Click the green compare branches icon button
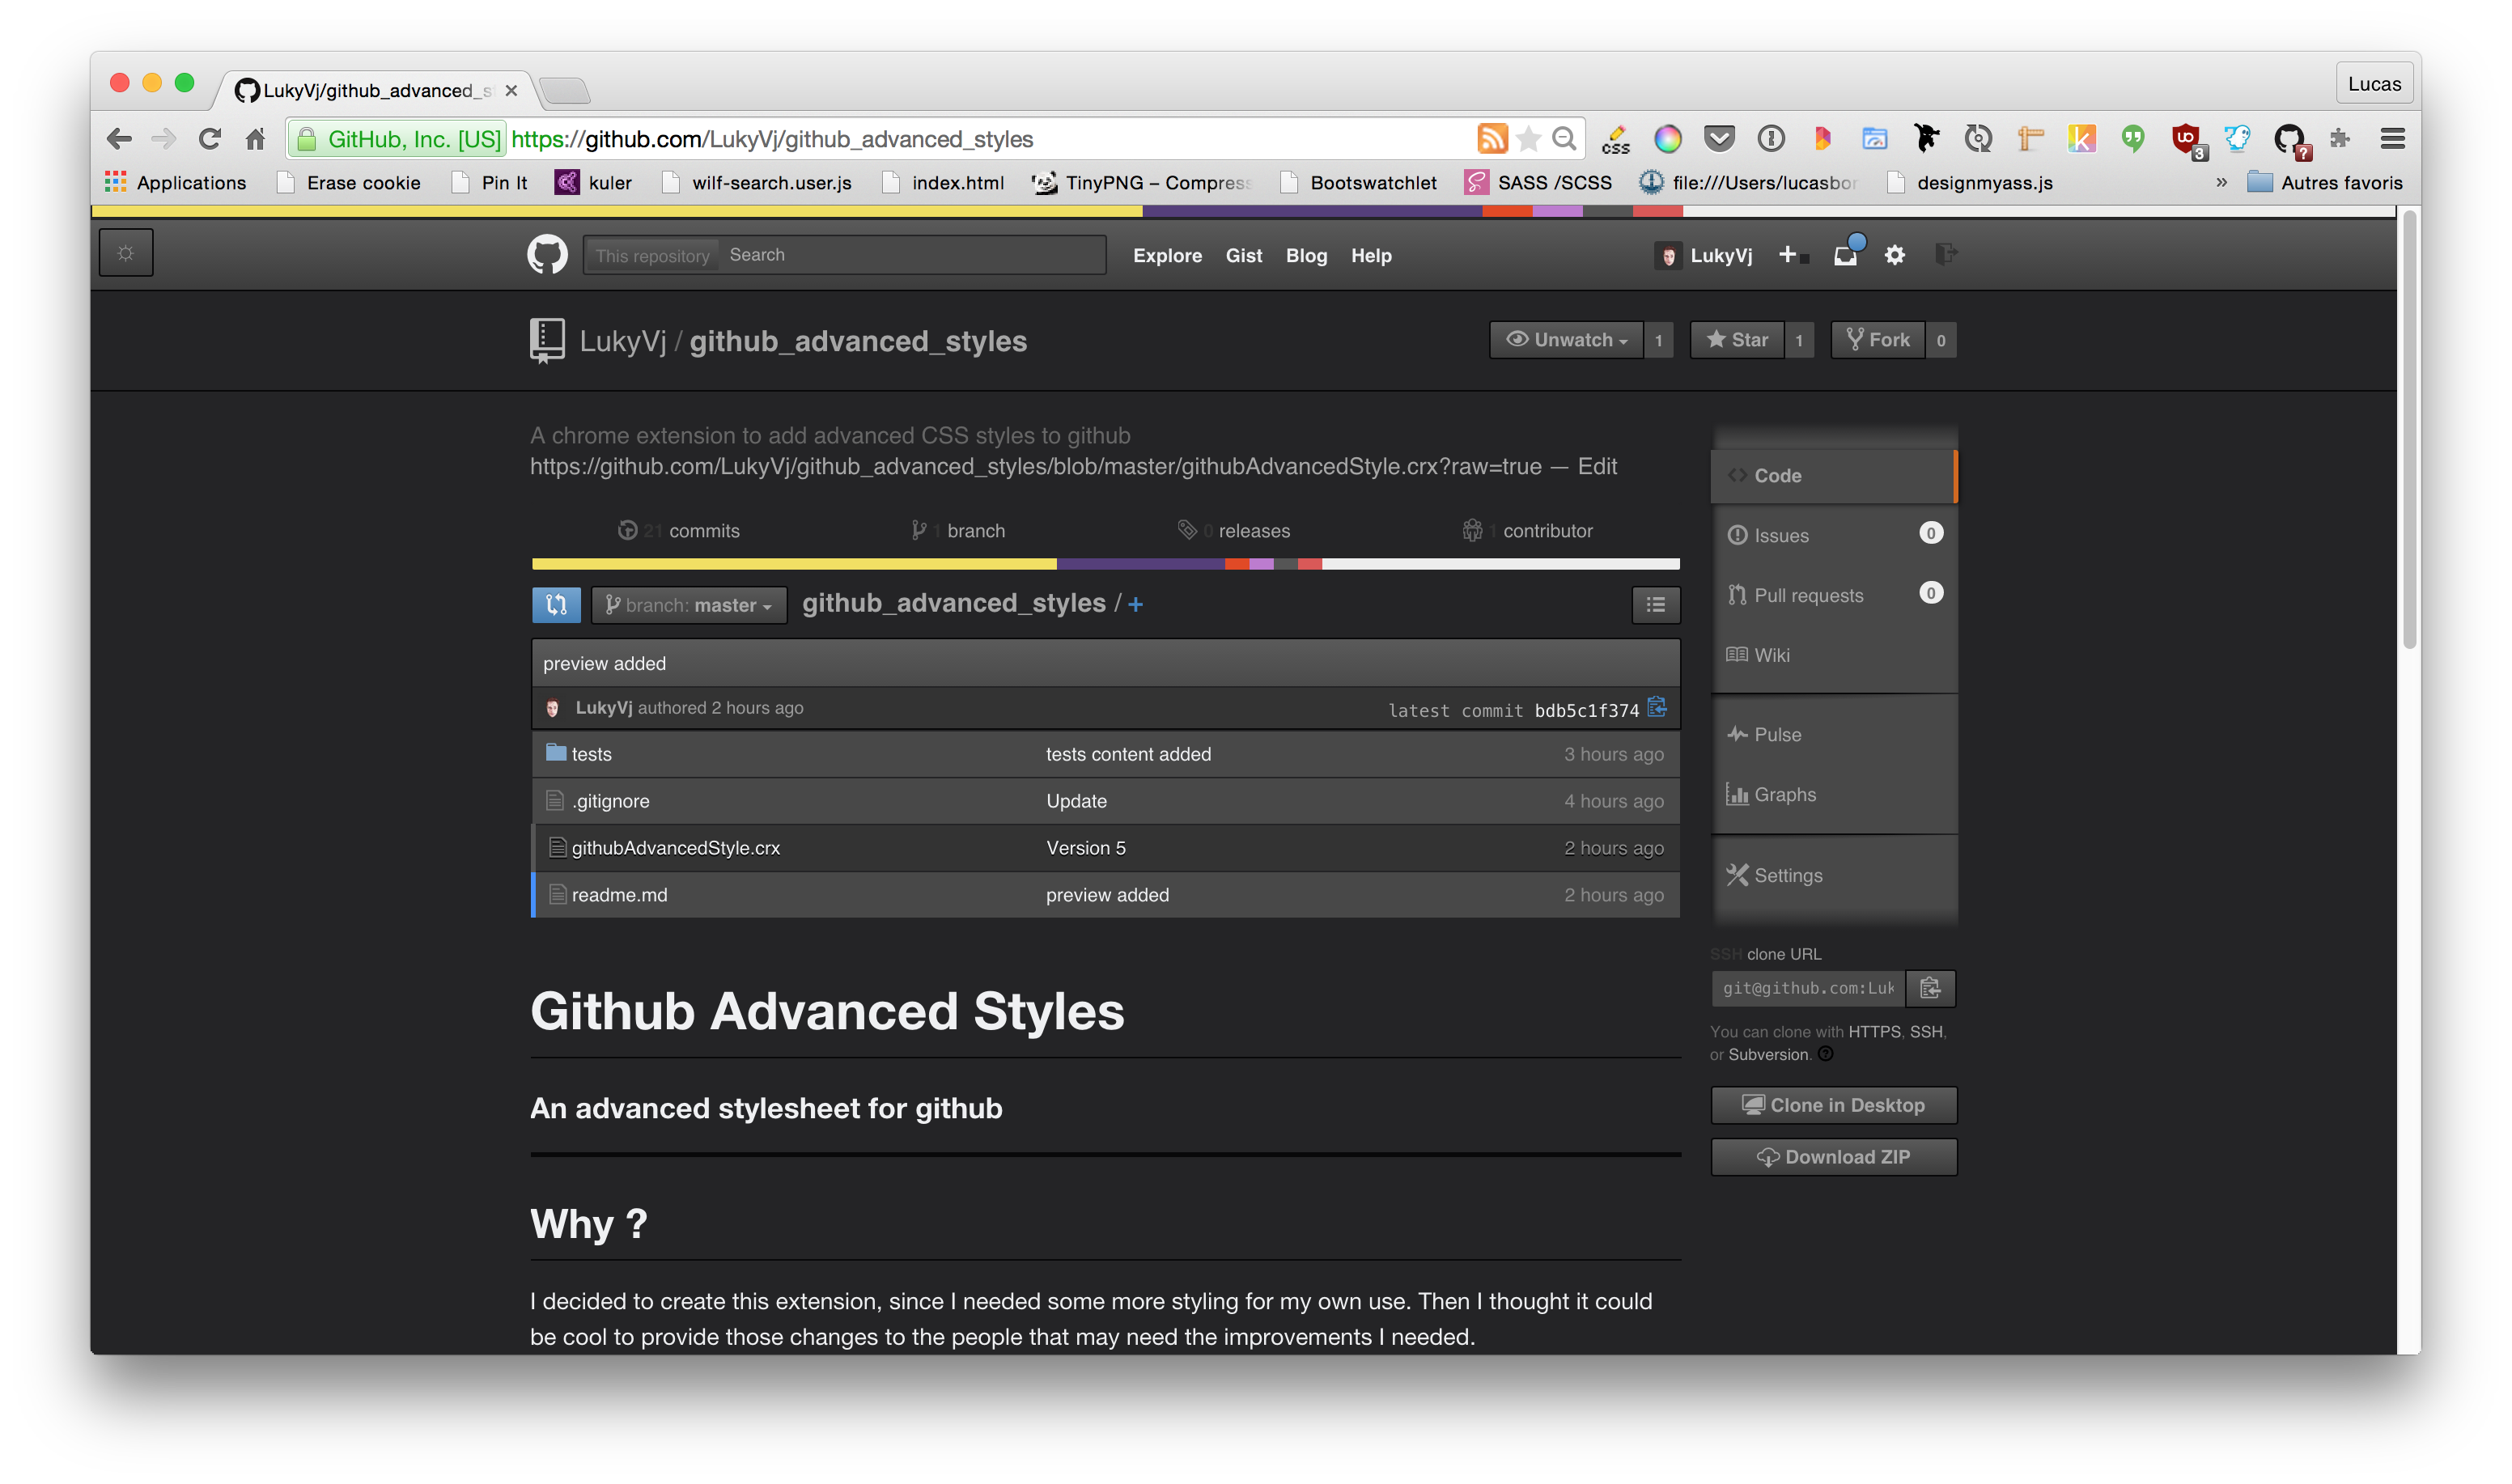 pyautogui.click(x=556, y=604)
